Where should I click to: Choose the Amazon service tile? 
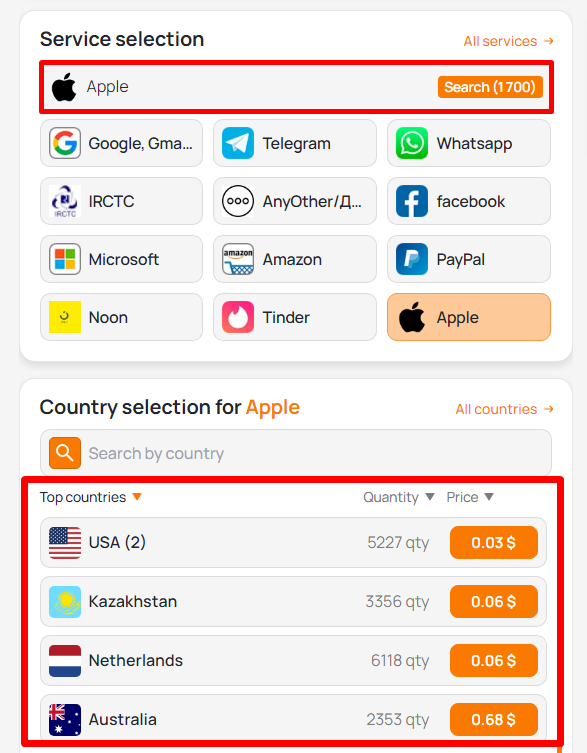294,259
